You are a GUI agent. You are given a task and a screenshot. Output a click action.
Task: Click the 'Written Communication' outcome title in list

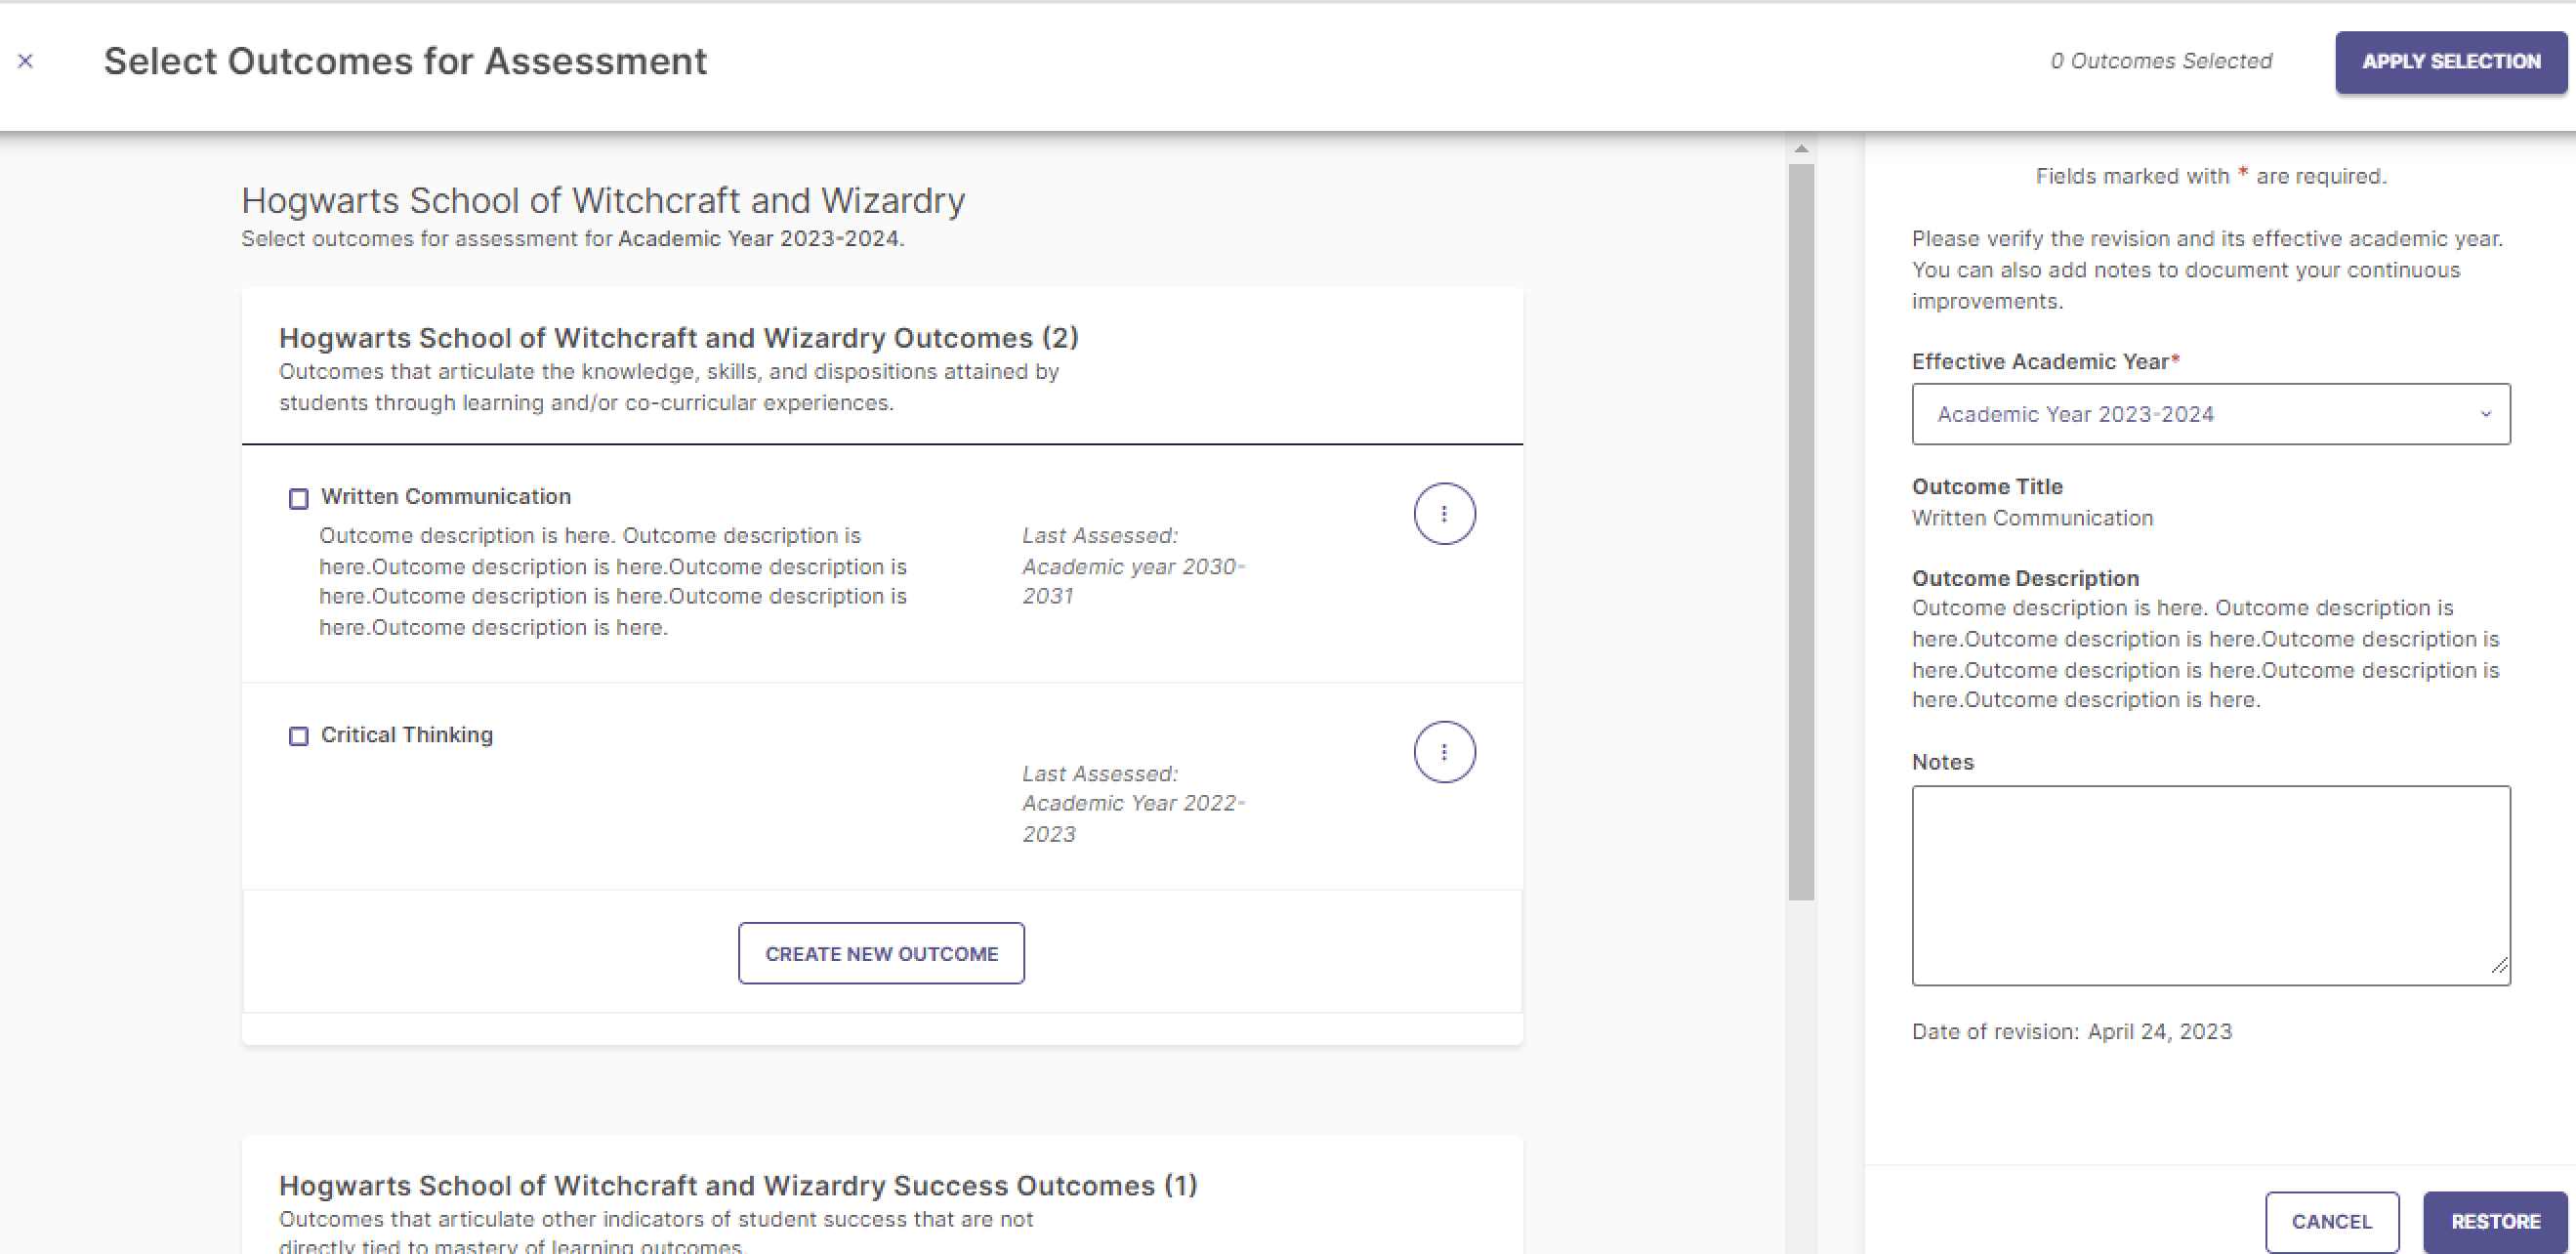pyautogui.click(x=446, y=496)
